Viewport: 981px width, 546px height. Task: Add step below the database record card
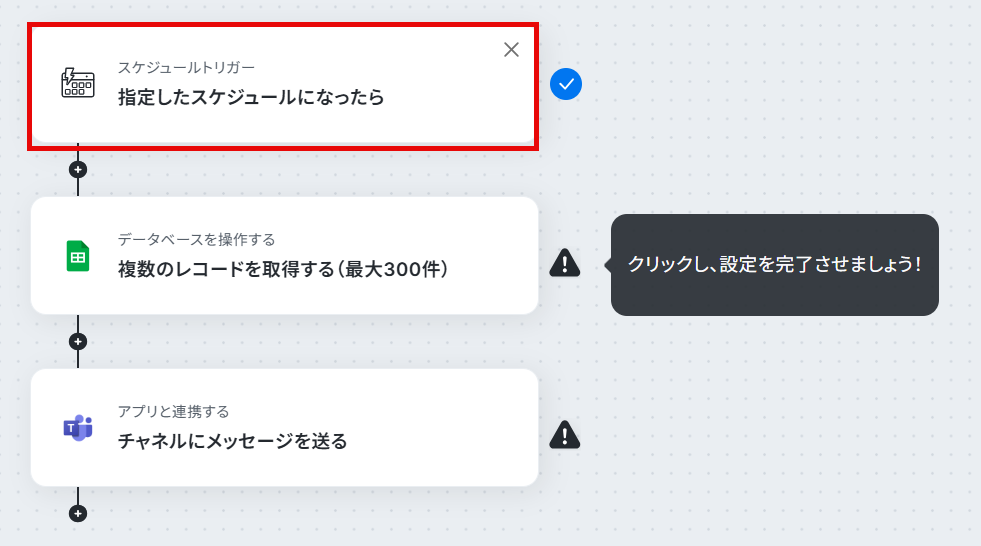[x=78, y=341]
